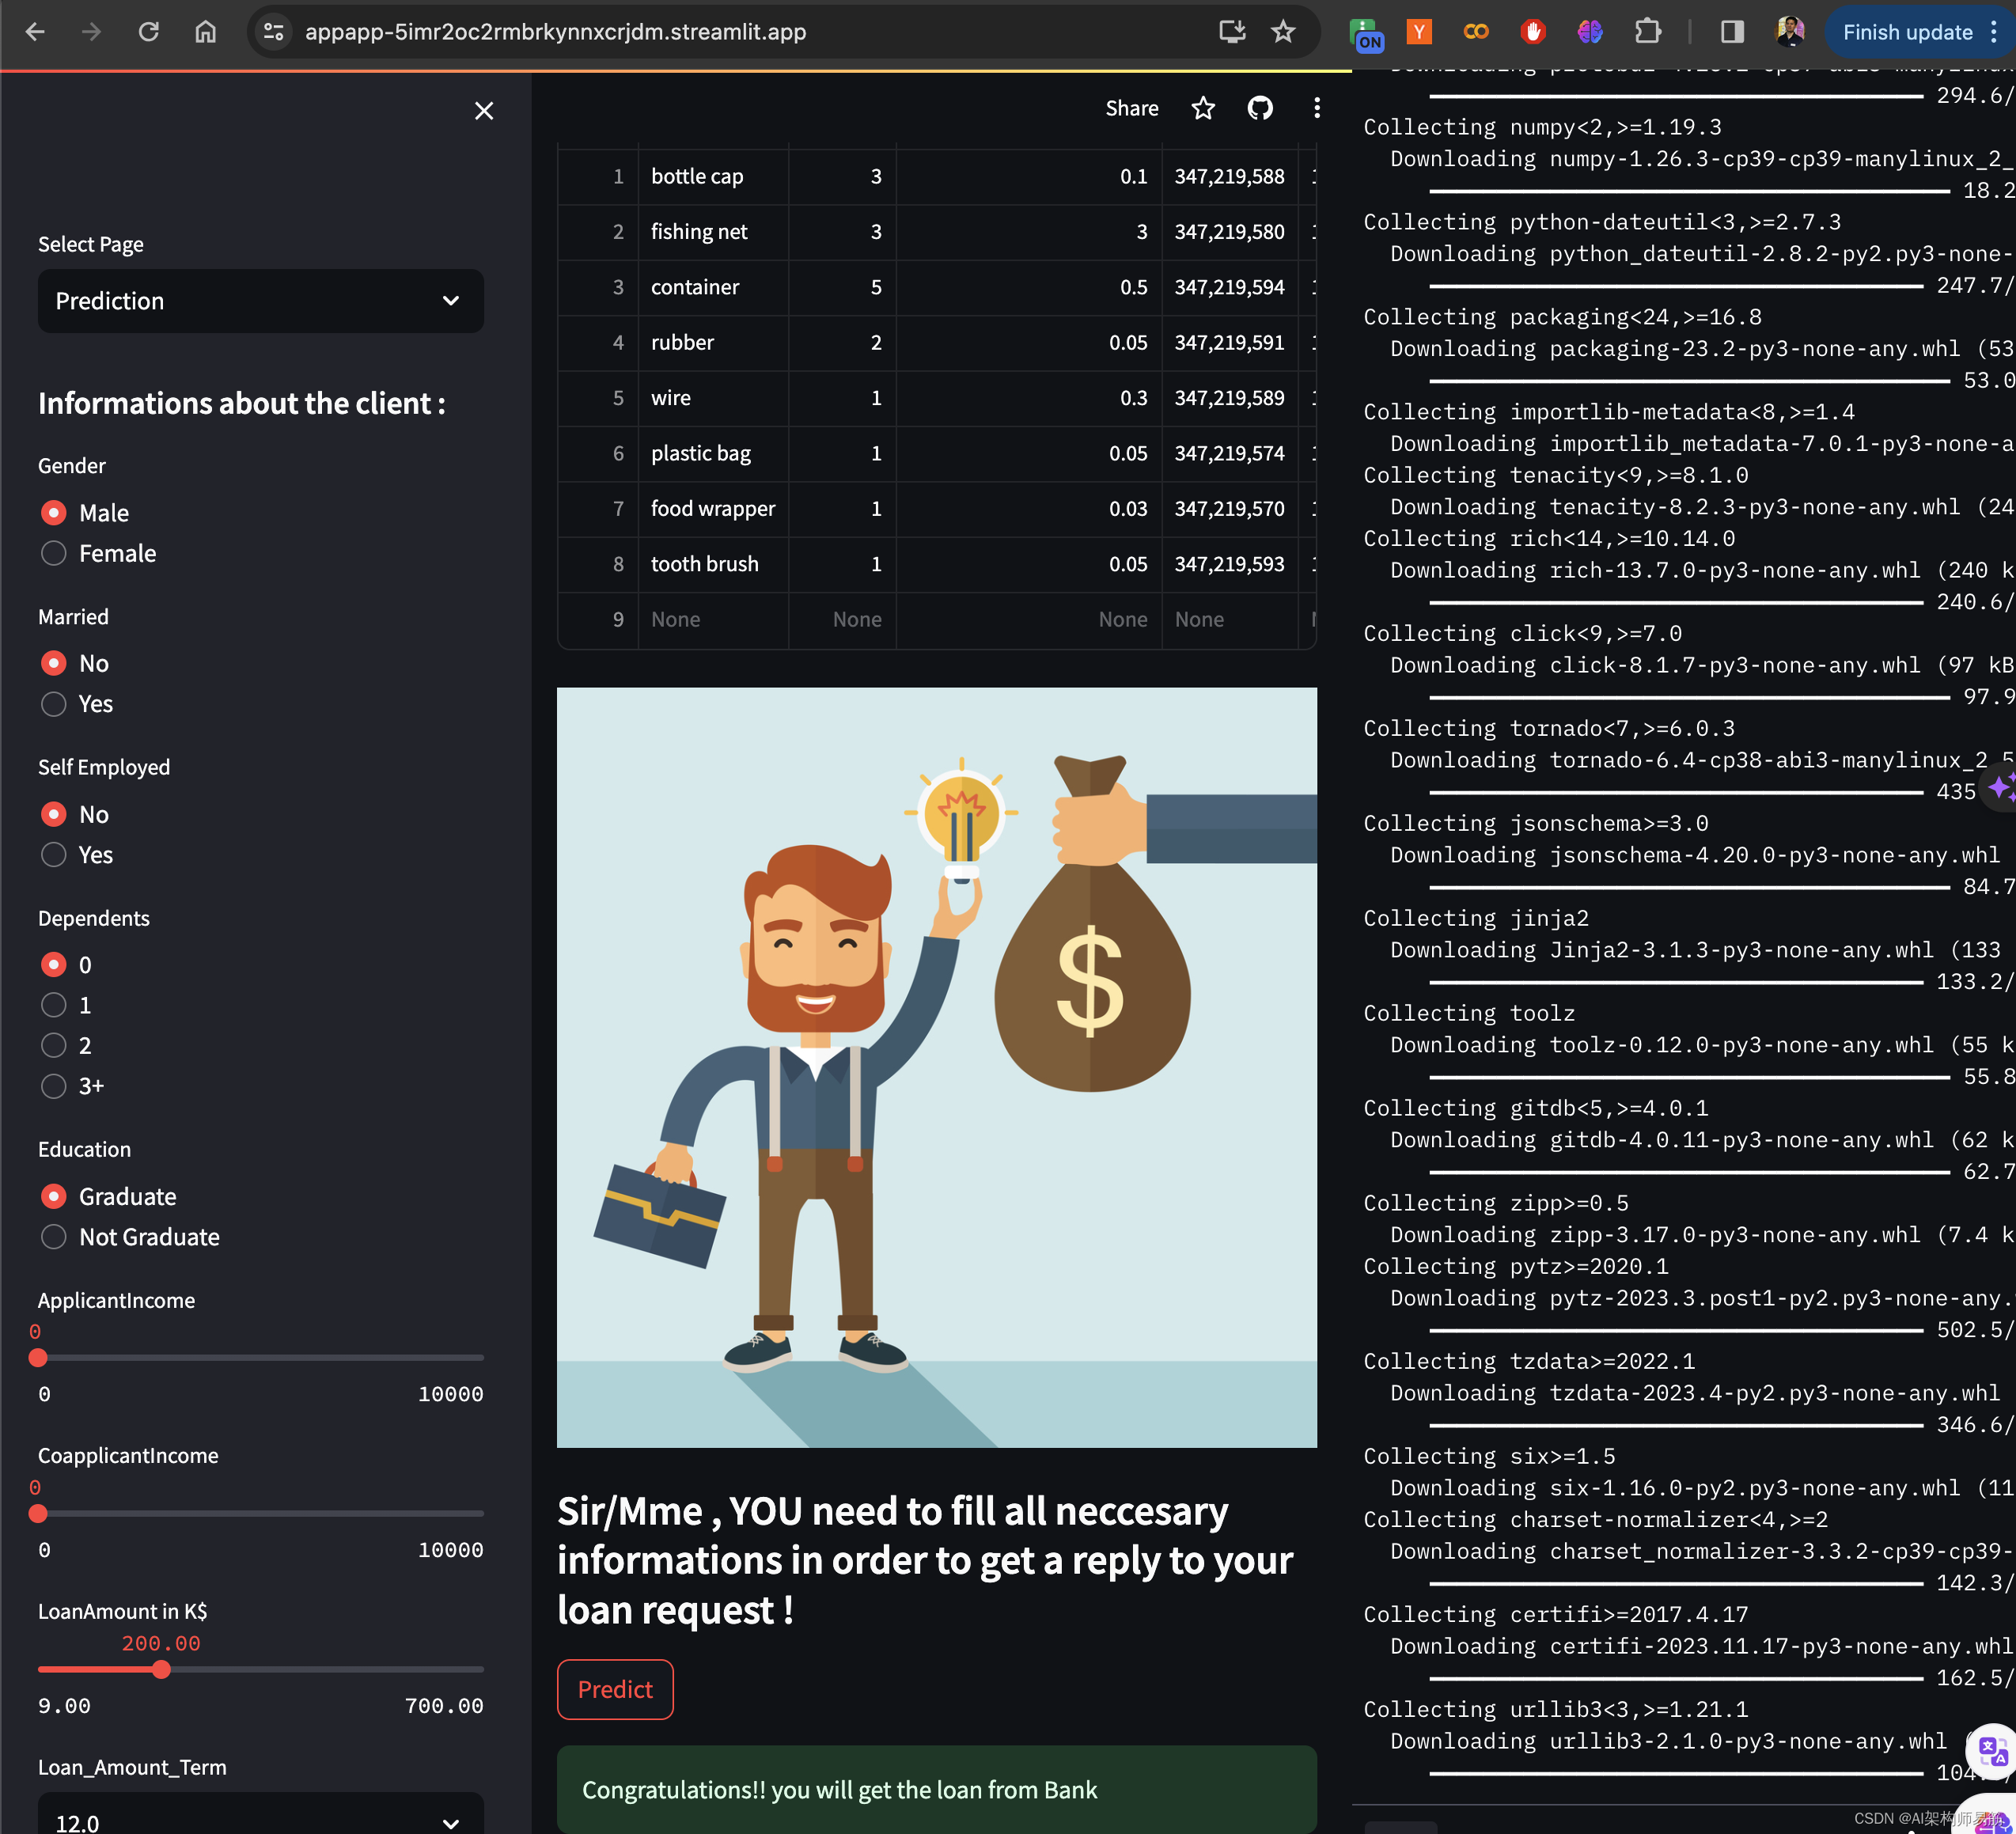Click the browser reload/refresh icon
The height and width of the screenshot is (1834, 2016).
[x=151, y=32]
